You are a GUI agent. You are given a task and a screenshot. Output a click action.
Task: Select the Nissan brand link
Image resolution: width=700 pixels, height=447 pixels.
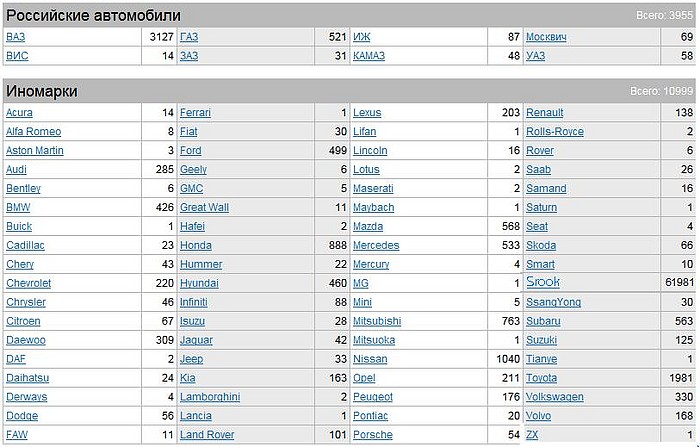pyautogui.click(x=370, y=359)
